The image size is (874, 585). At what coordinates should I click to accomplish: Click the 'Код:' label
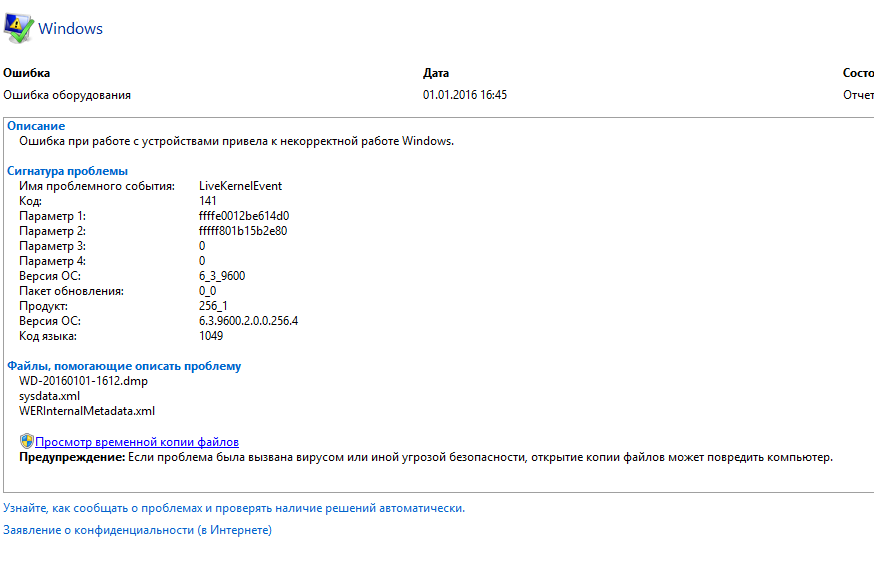click(x=30, y=201)
